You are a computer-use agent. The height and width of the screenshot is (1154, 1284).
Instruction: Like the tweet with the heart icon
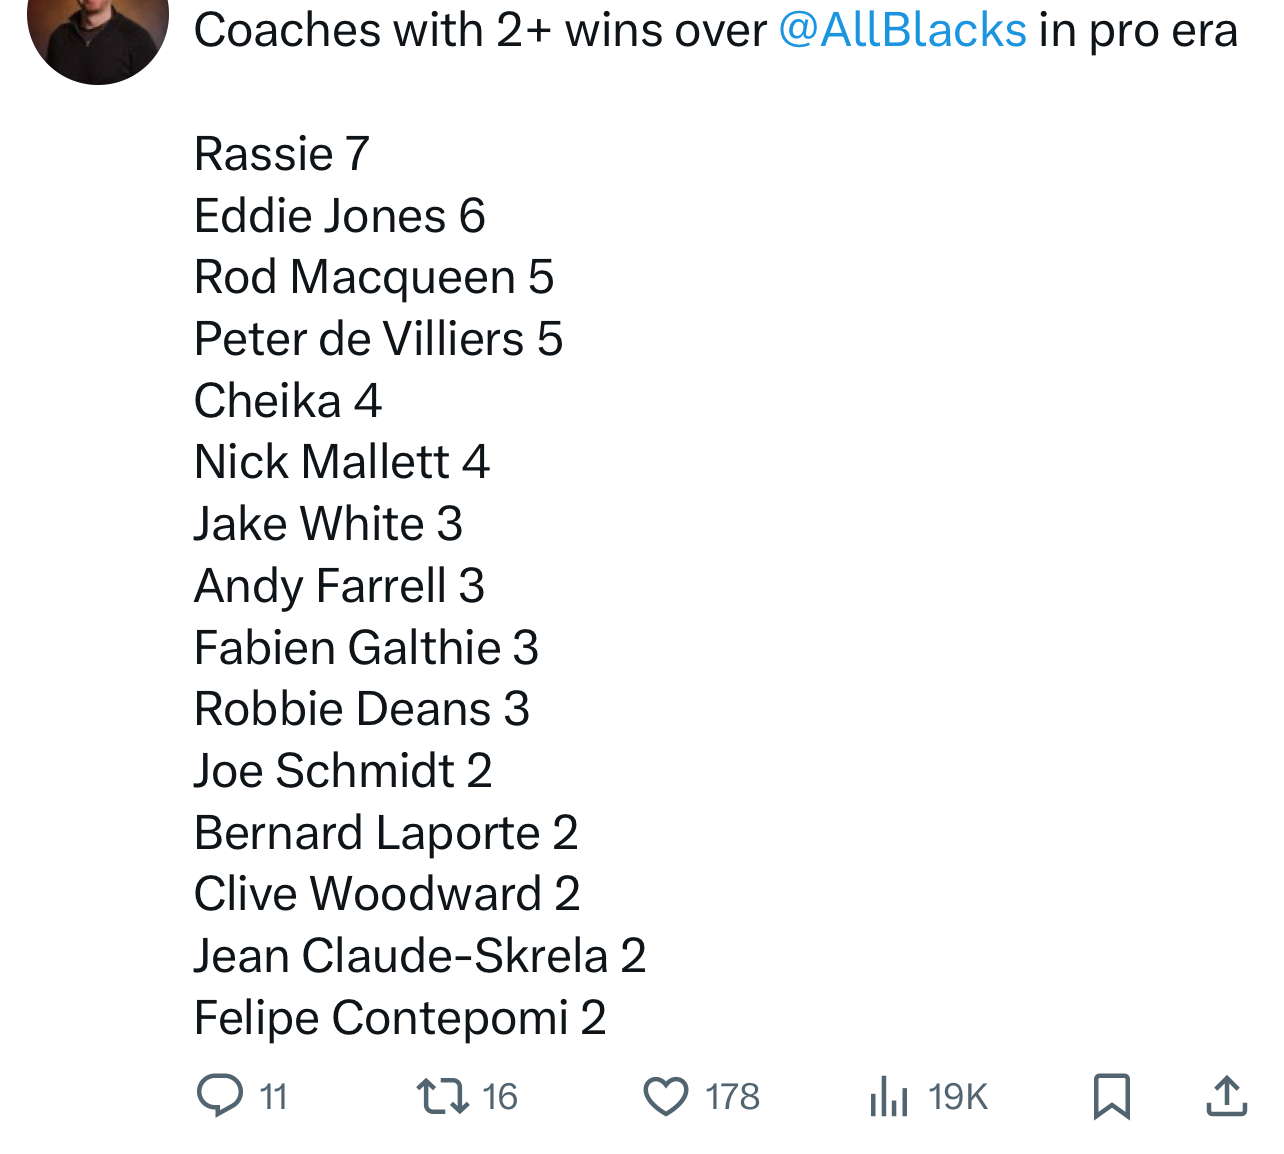(x=666, y=1096)
